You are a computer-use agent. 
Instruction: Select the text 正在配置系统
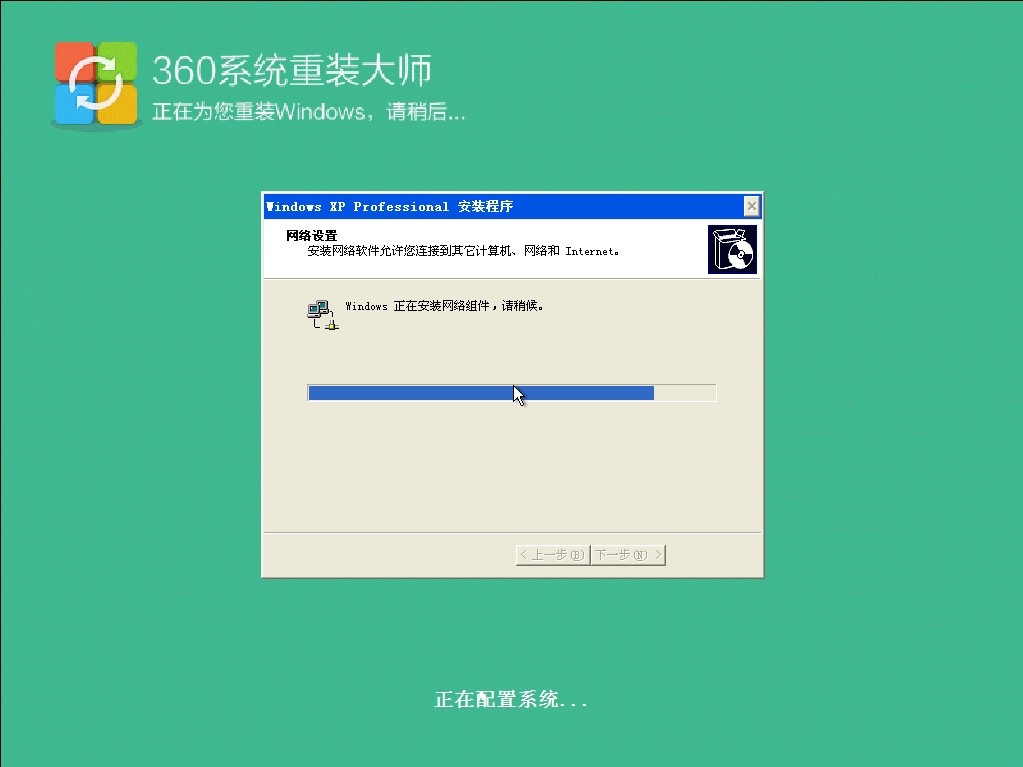point(511,699)
